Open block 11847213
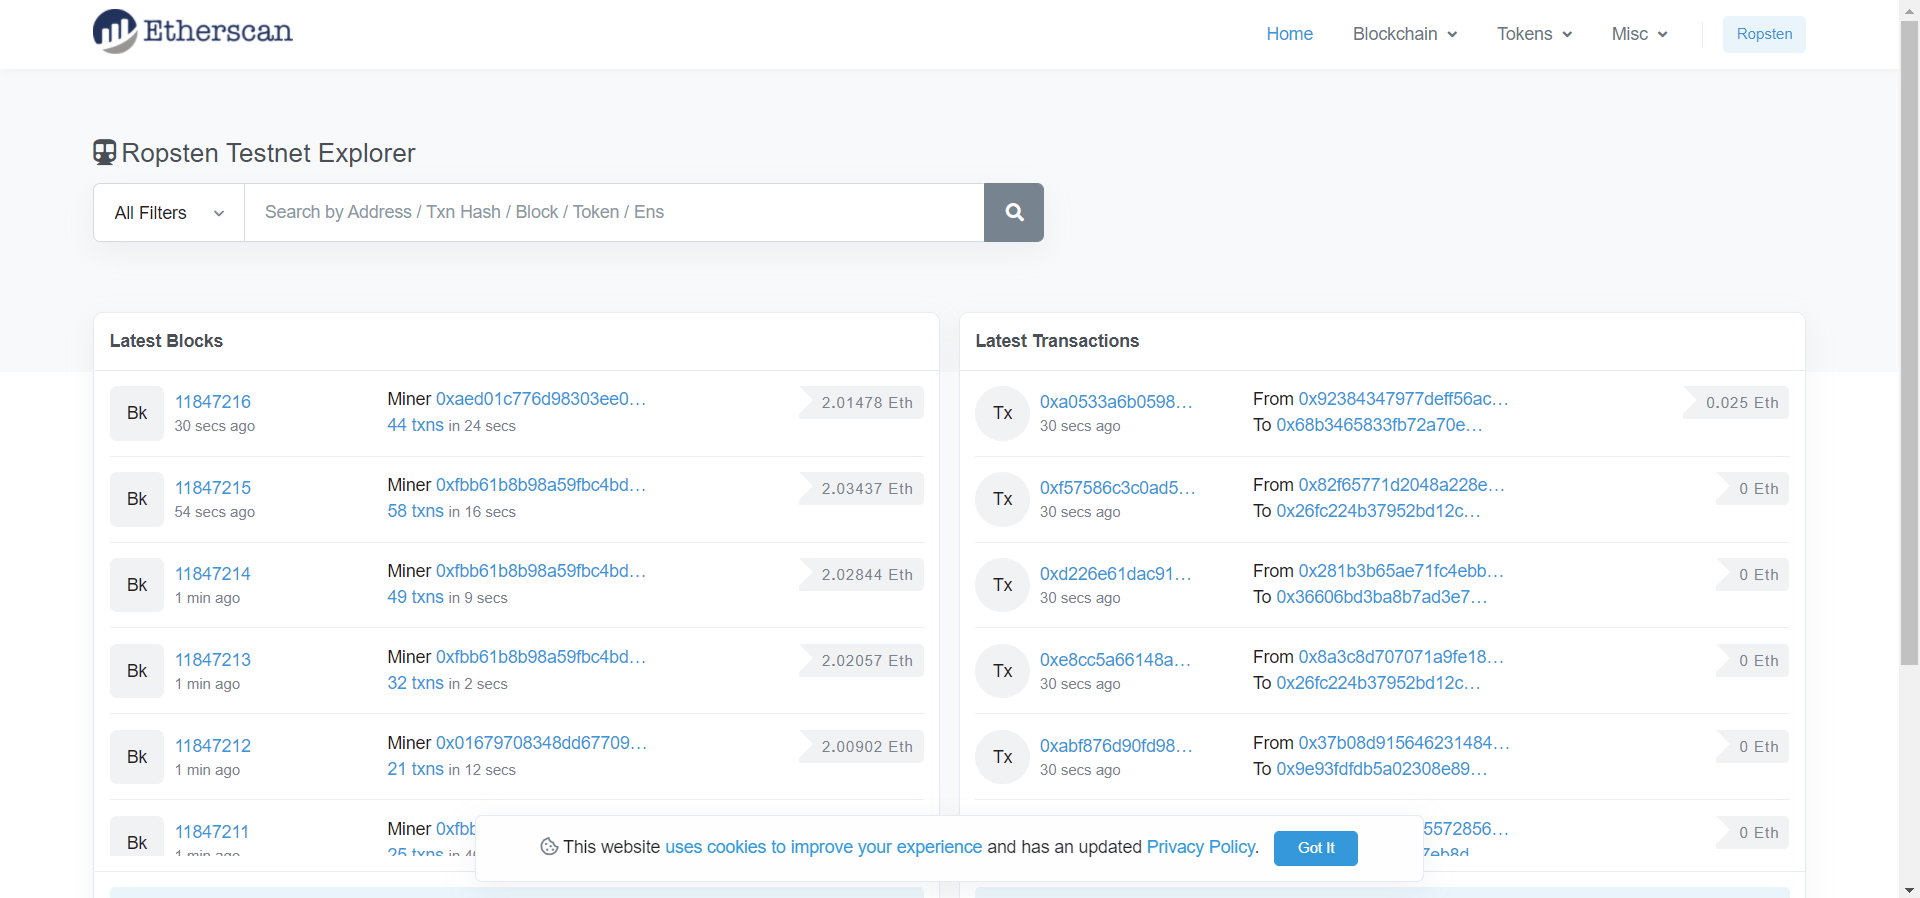Screen dimensions: 1920x898 click(x=213, y=660)
